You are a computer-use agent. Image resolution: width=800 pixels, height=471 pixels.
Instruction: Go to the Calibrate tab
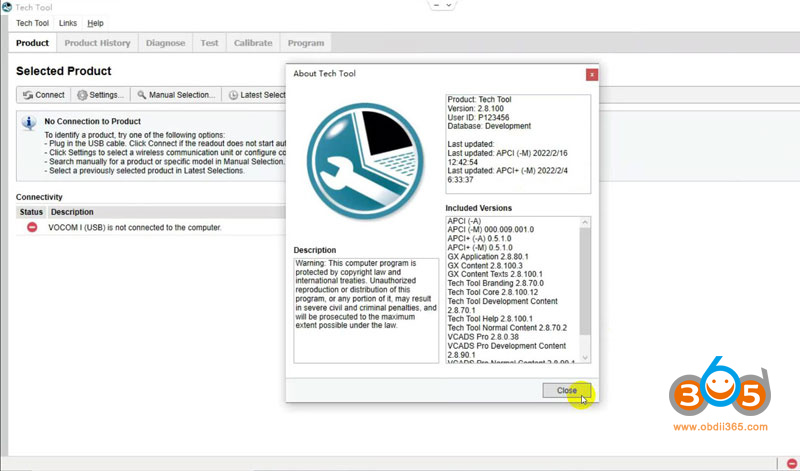click(253, 43)
